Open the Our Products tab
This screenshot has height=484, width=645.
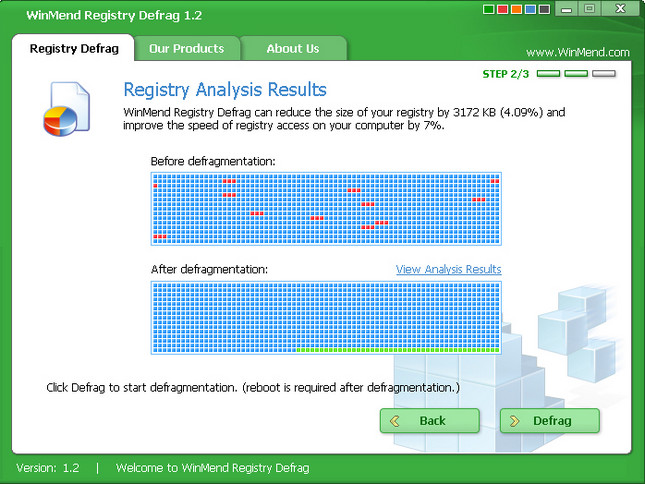point(187,49)
